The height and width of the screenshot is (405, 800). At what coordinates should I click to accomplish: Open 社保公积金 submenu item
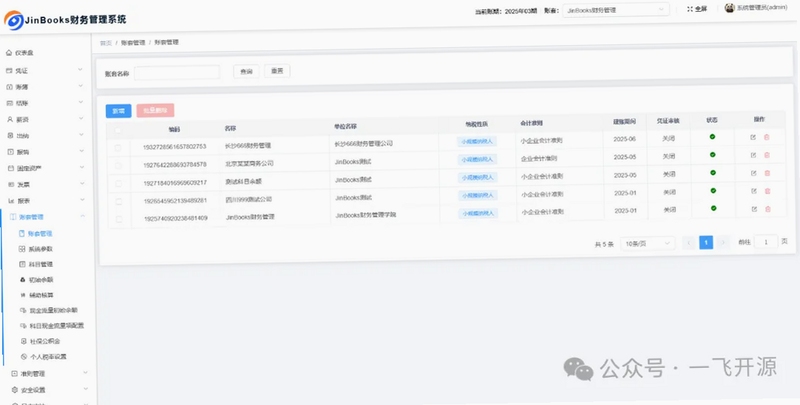[40, 341]
